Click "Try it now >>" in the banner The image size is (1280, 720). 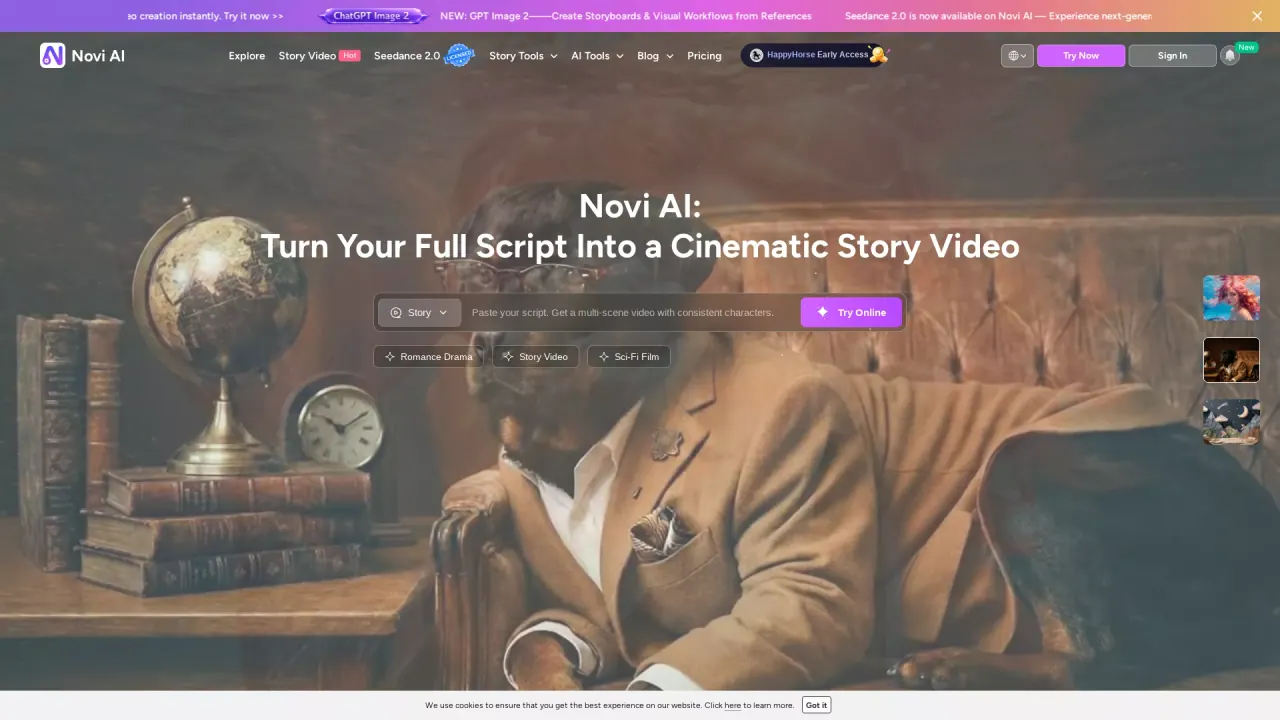(x=253, y=16)
